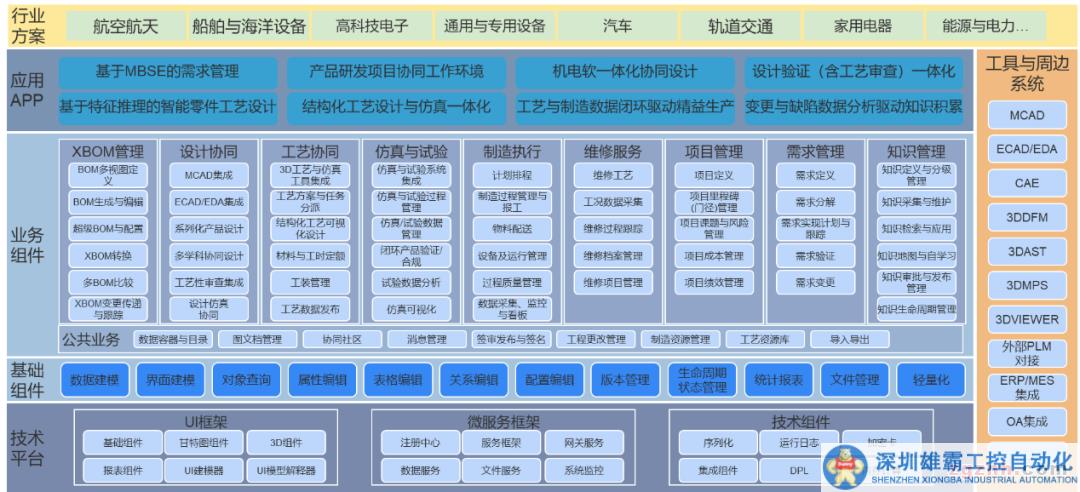Select MCAD集成 under 设计协同
1080x492 pixels.
[208, 174]
